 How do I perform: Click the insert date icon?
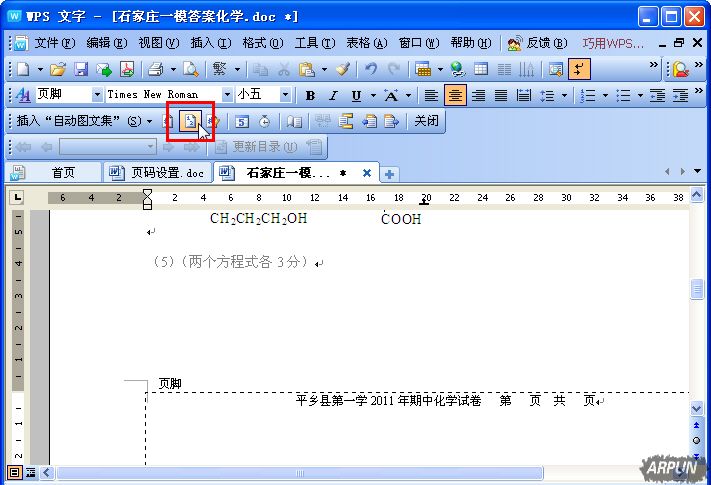pyautogui.click(x=243, y=121)
